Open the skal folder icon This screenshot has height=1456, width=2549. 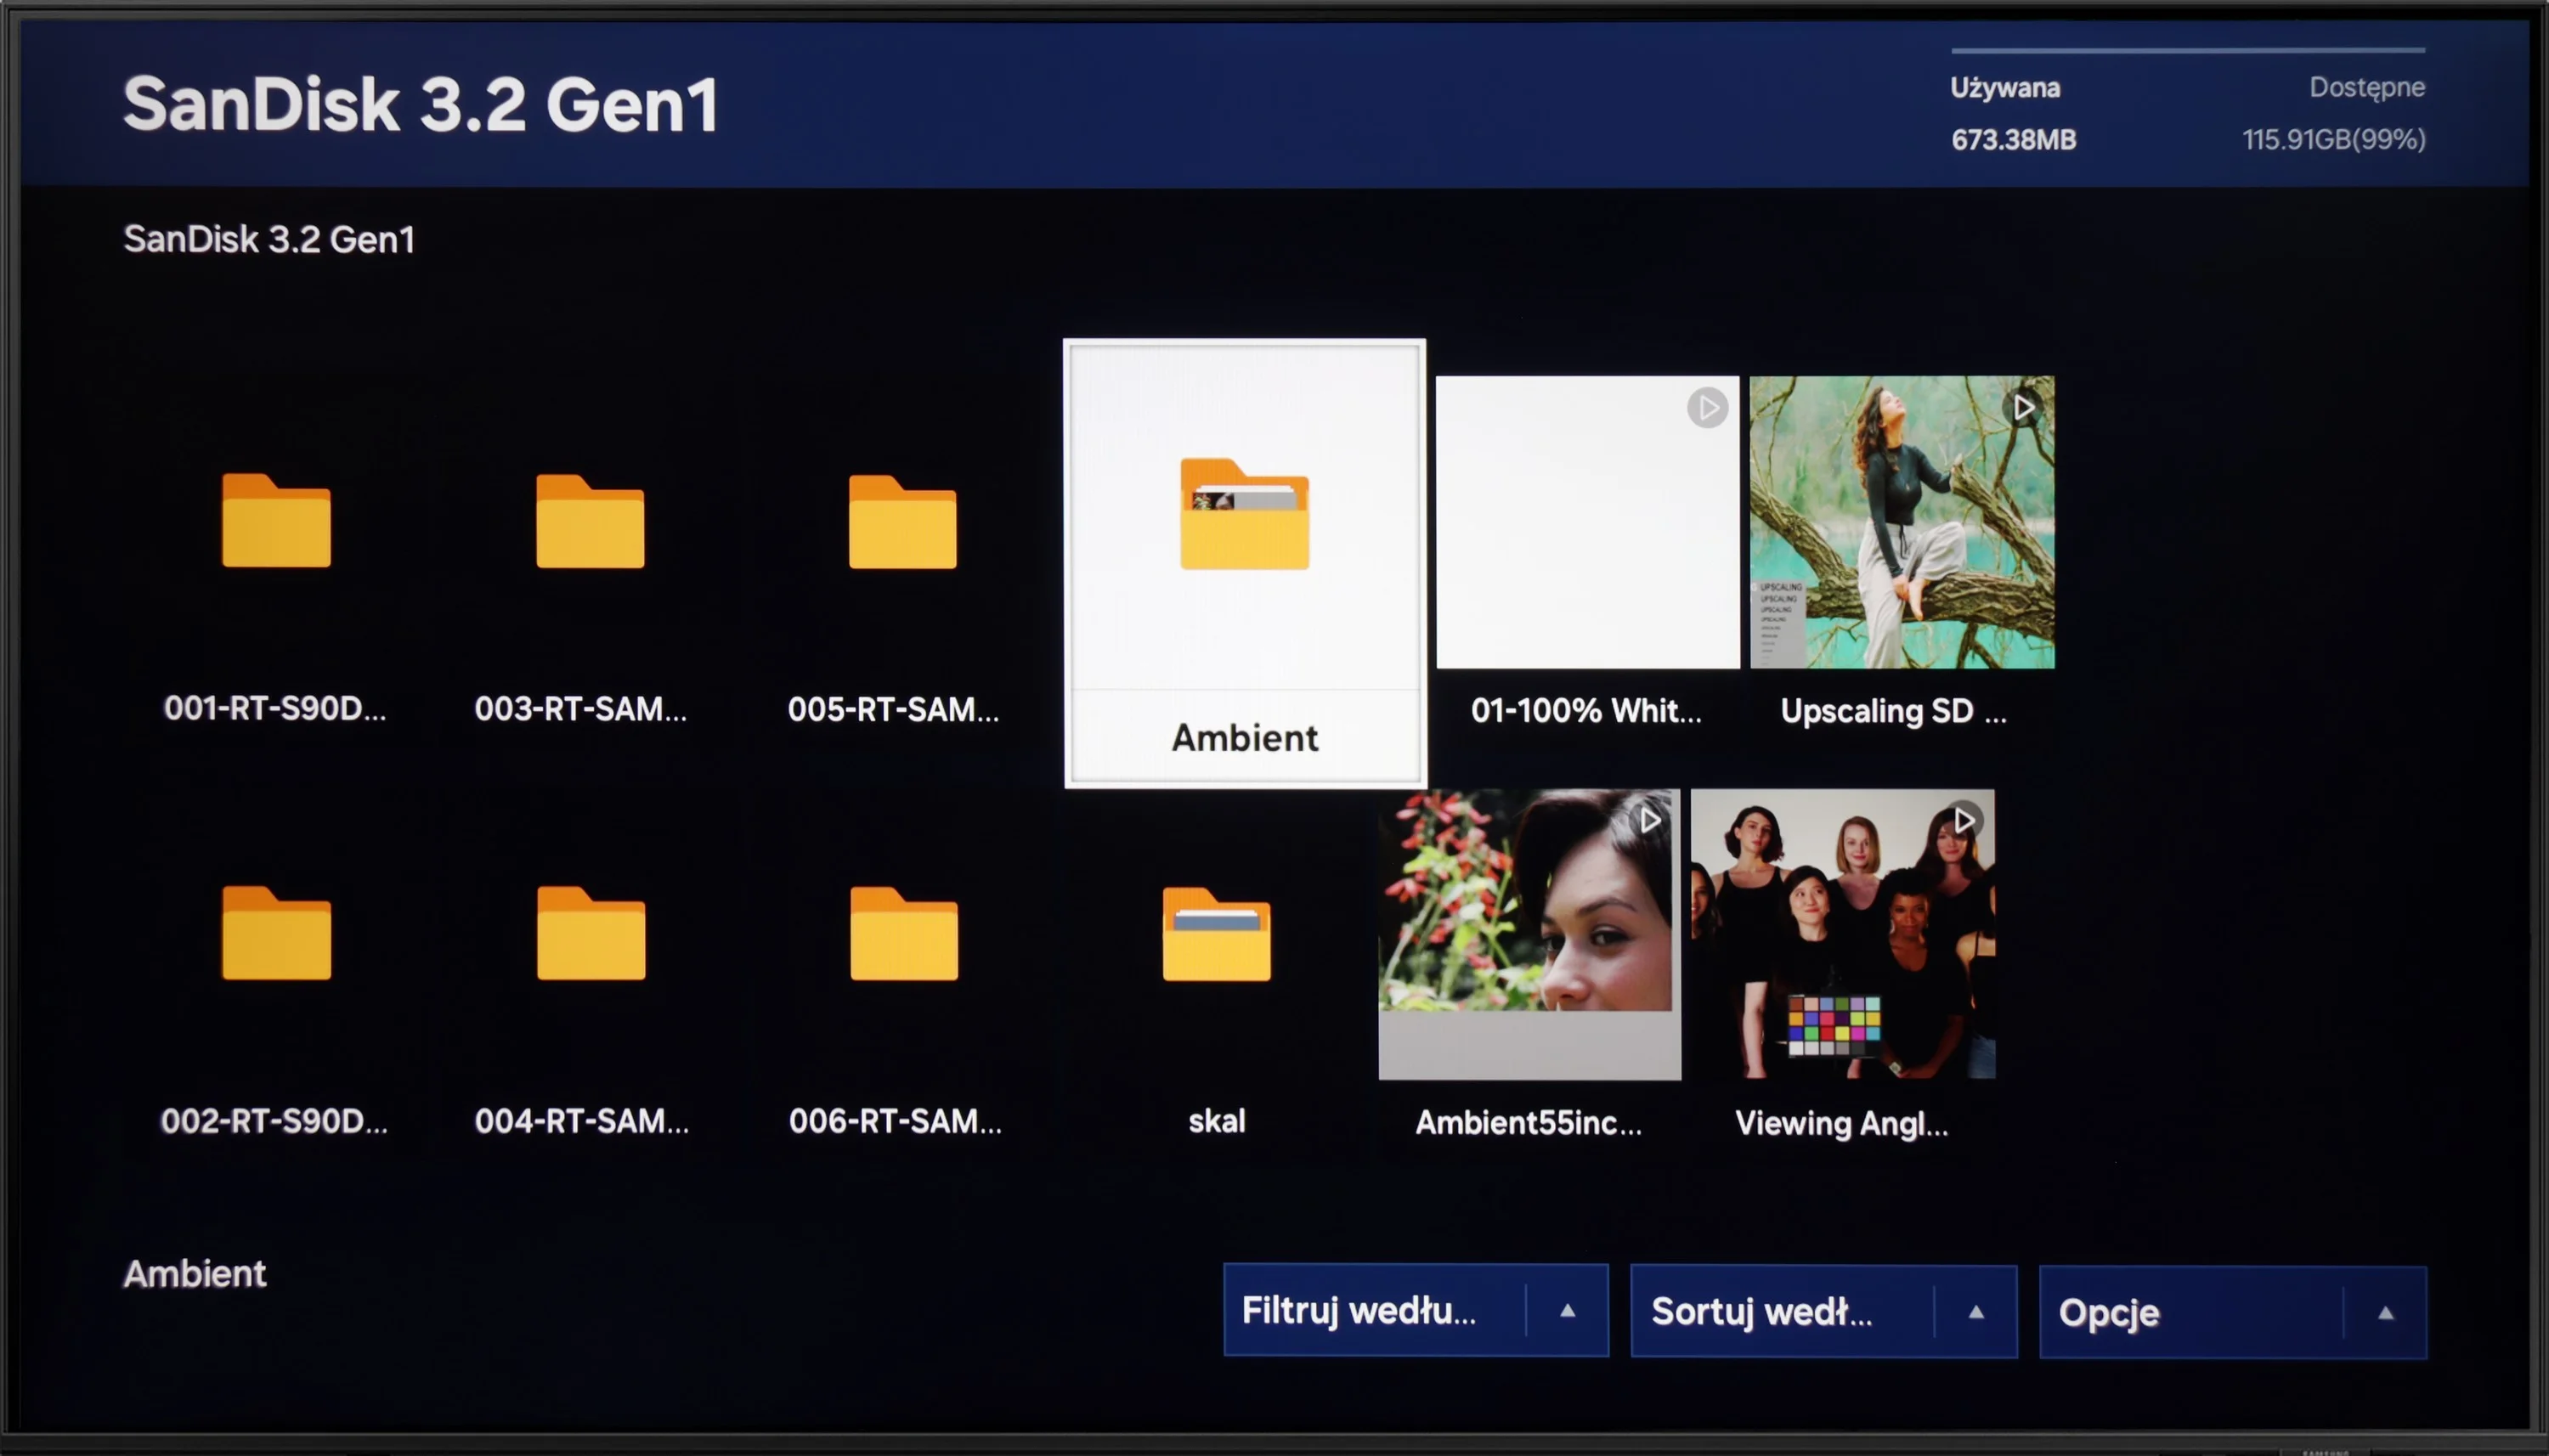(1217, 934)
